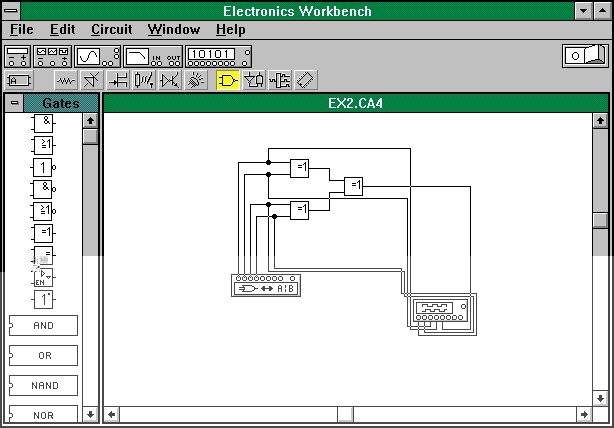Choose the NAND template button
Screen dimensions: 614x428
point(43,385)
